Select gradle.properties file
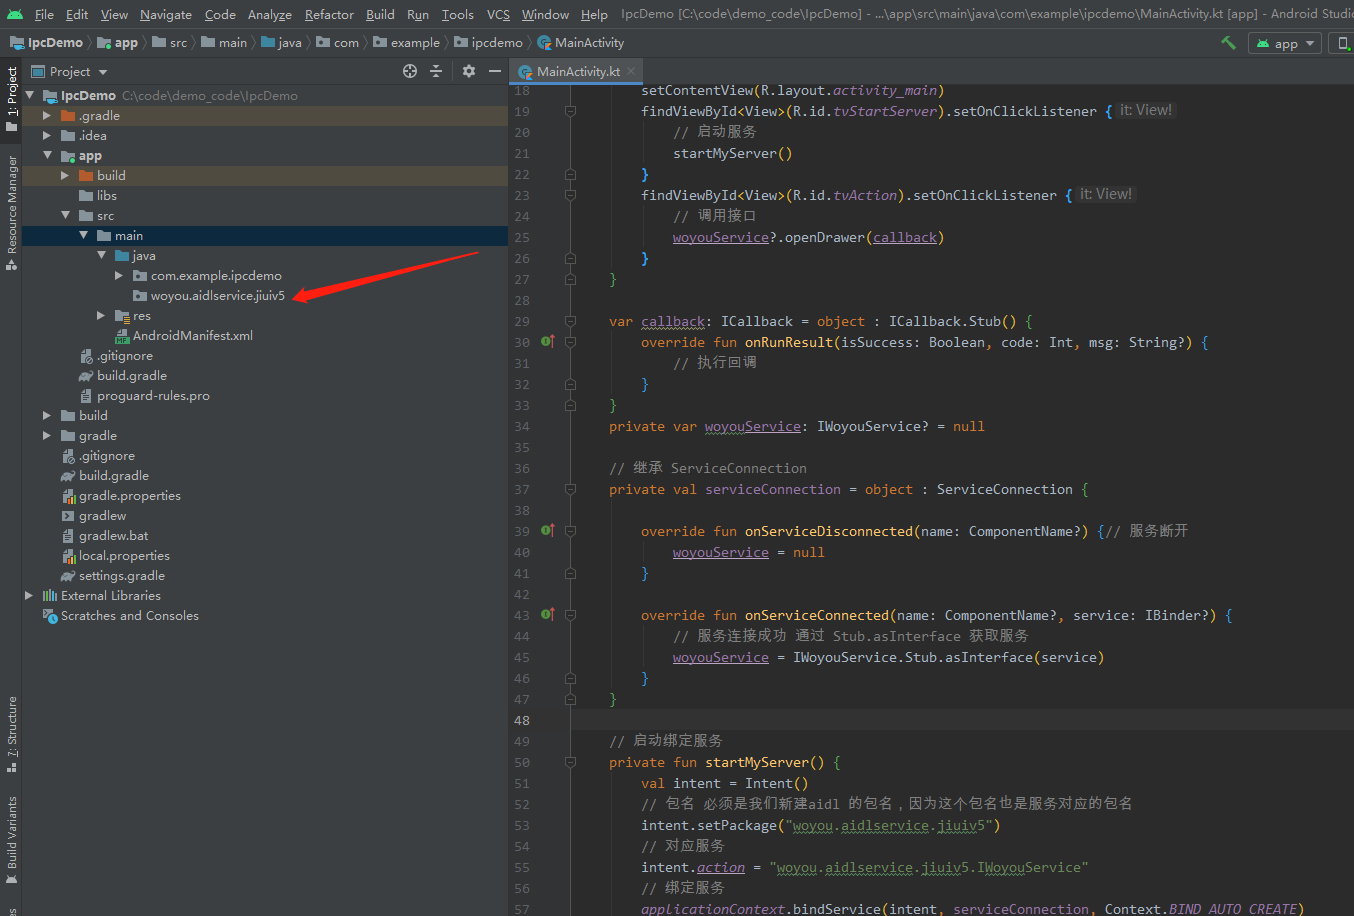Viewport: 1354px width, 916px height. click(129, 495)
